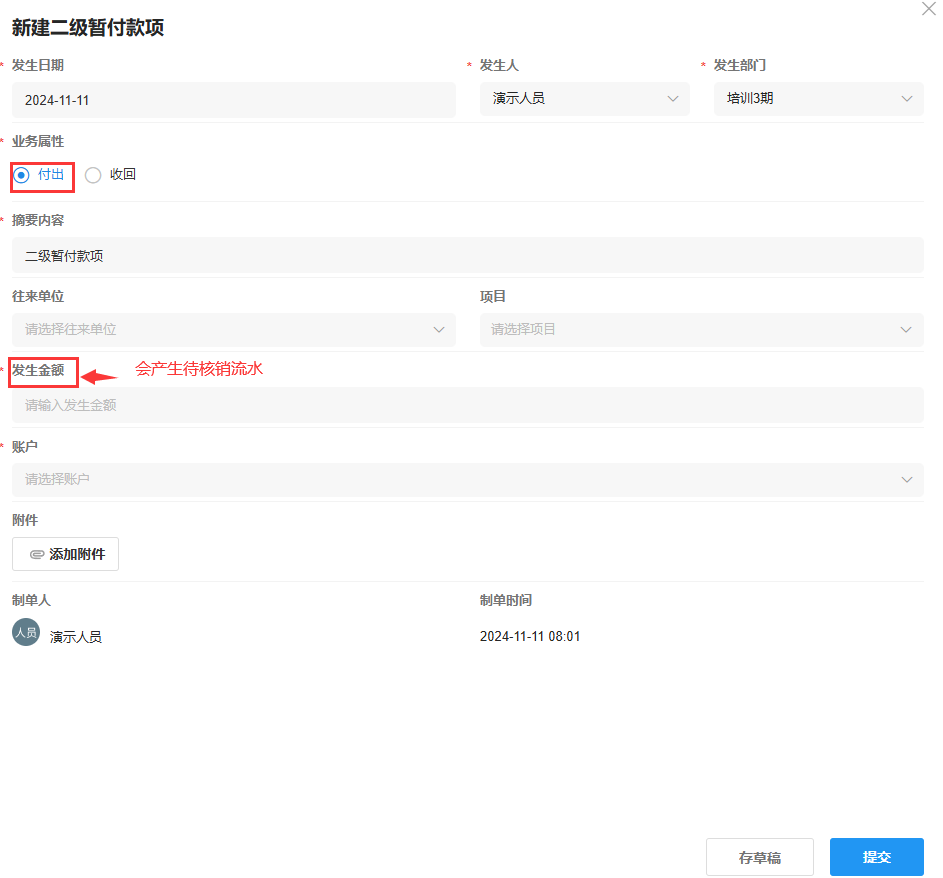Screen dimensions: 943x878
Task: Click the 会产生待核销流水 annotation text
Action: pyautogui.click(x=198, y=369)
